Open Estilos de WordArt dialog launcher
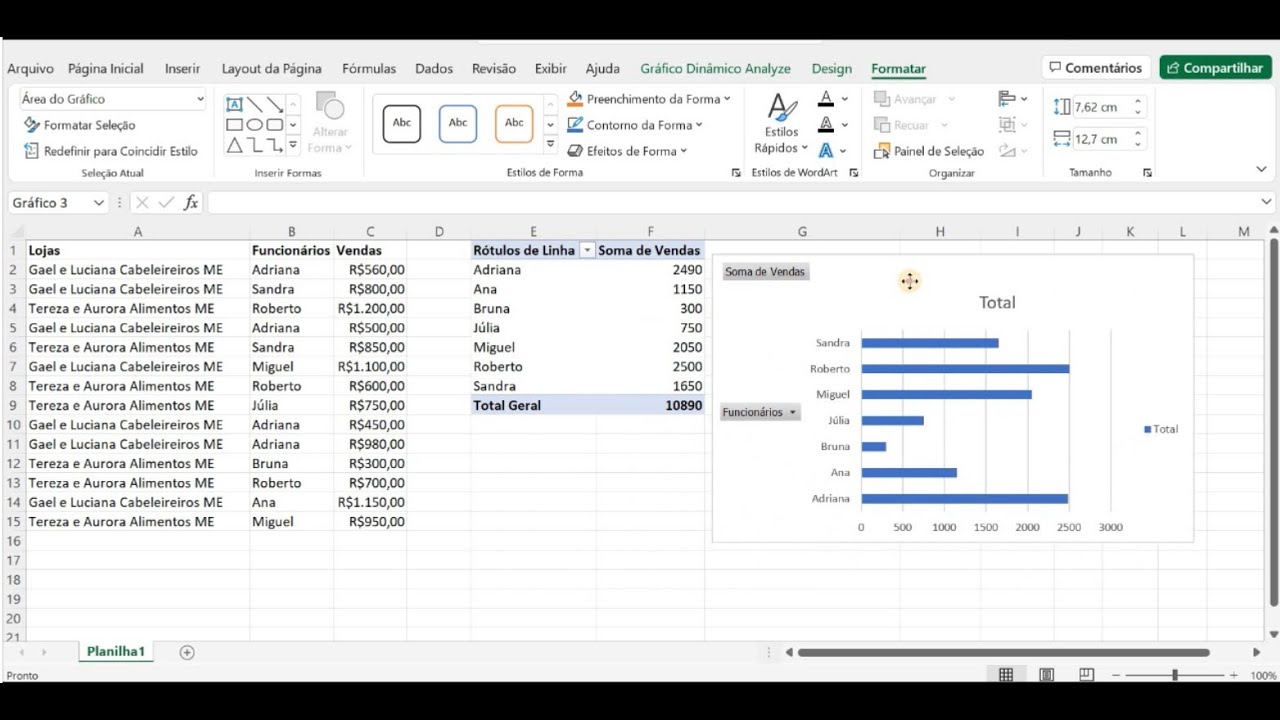1280x720 pixels. (x=854, y=173)
